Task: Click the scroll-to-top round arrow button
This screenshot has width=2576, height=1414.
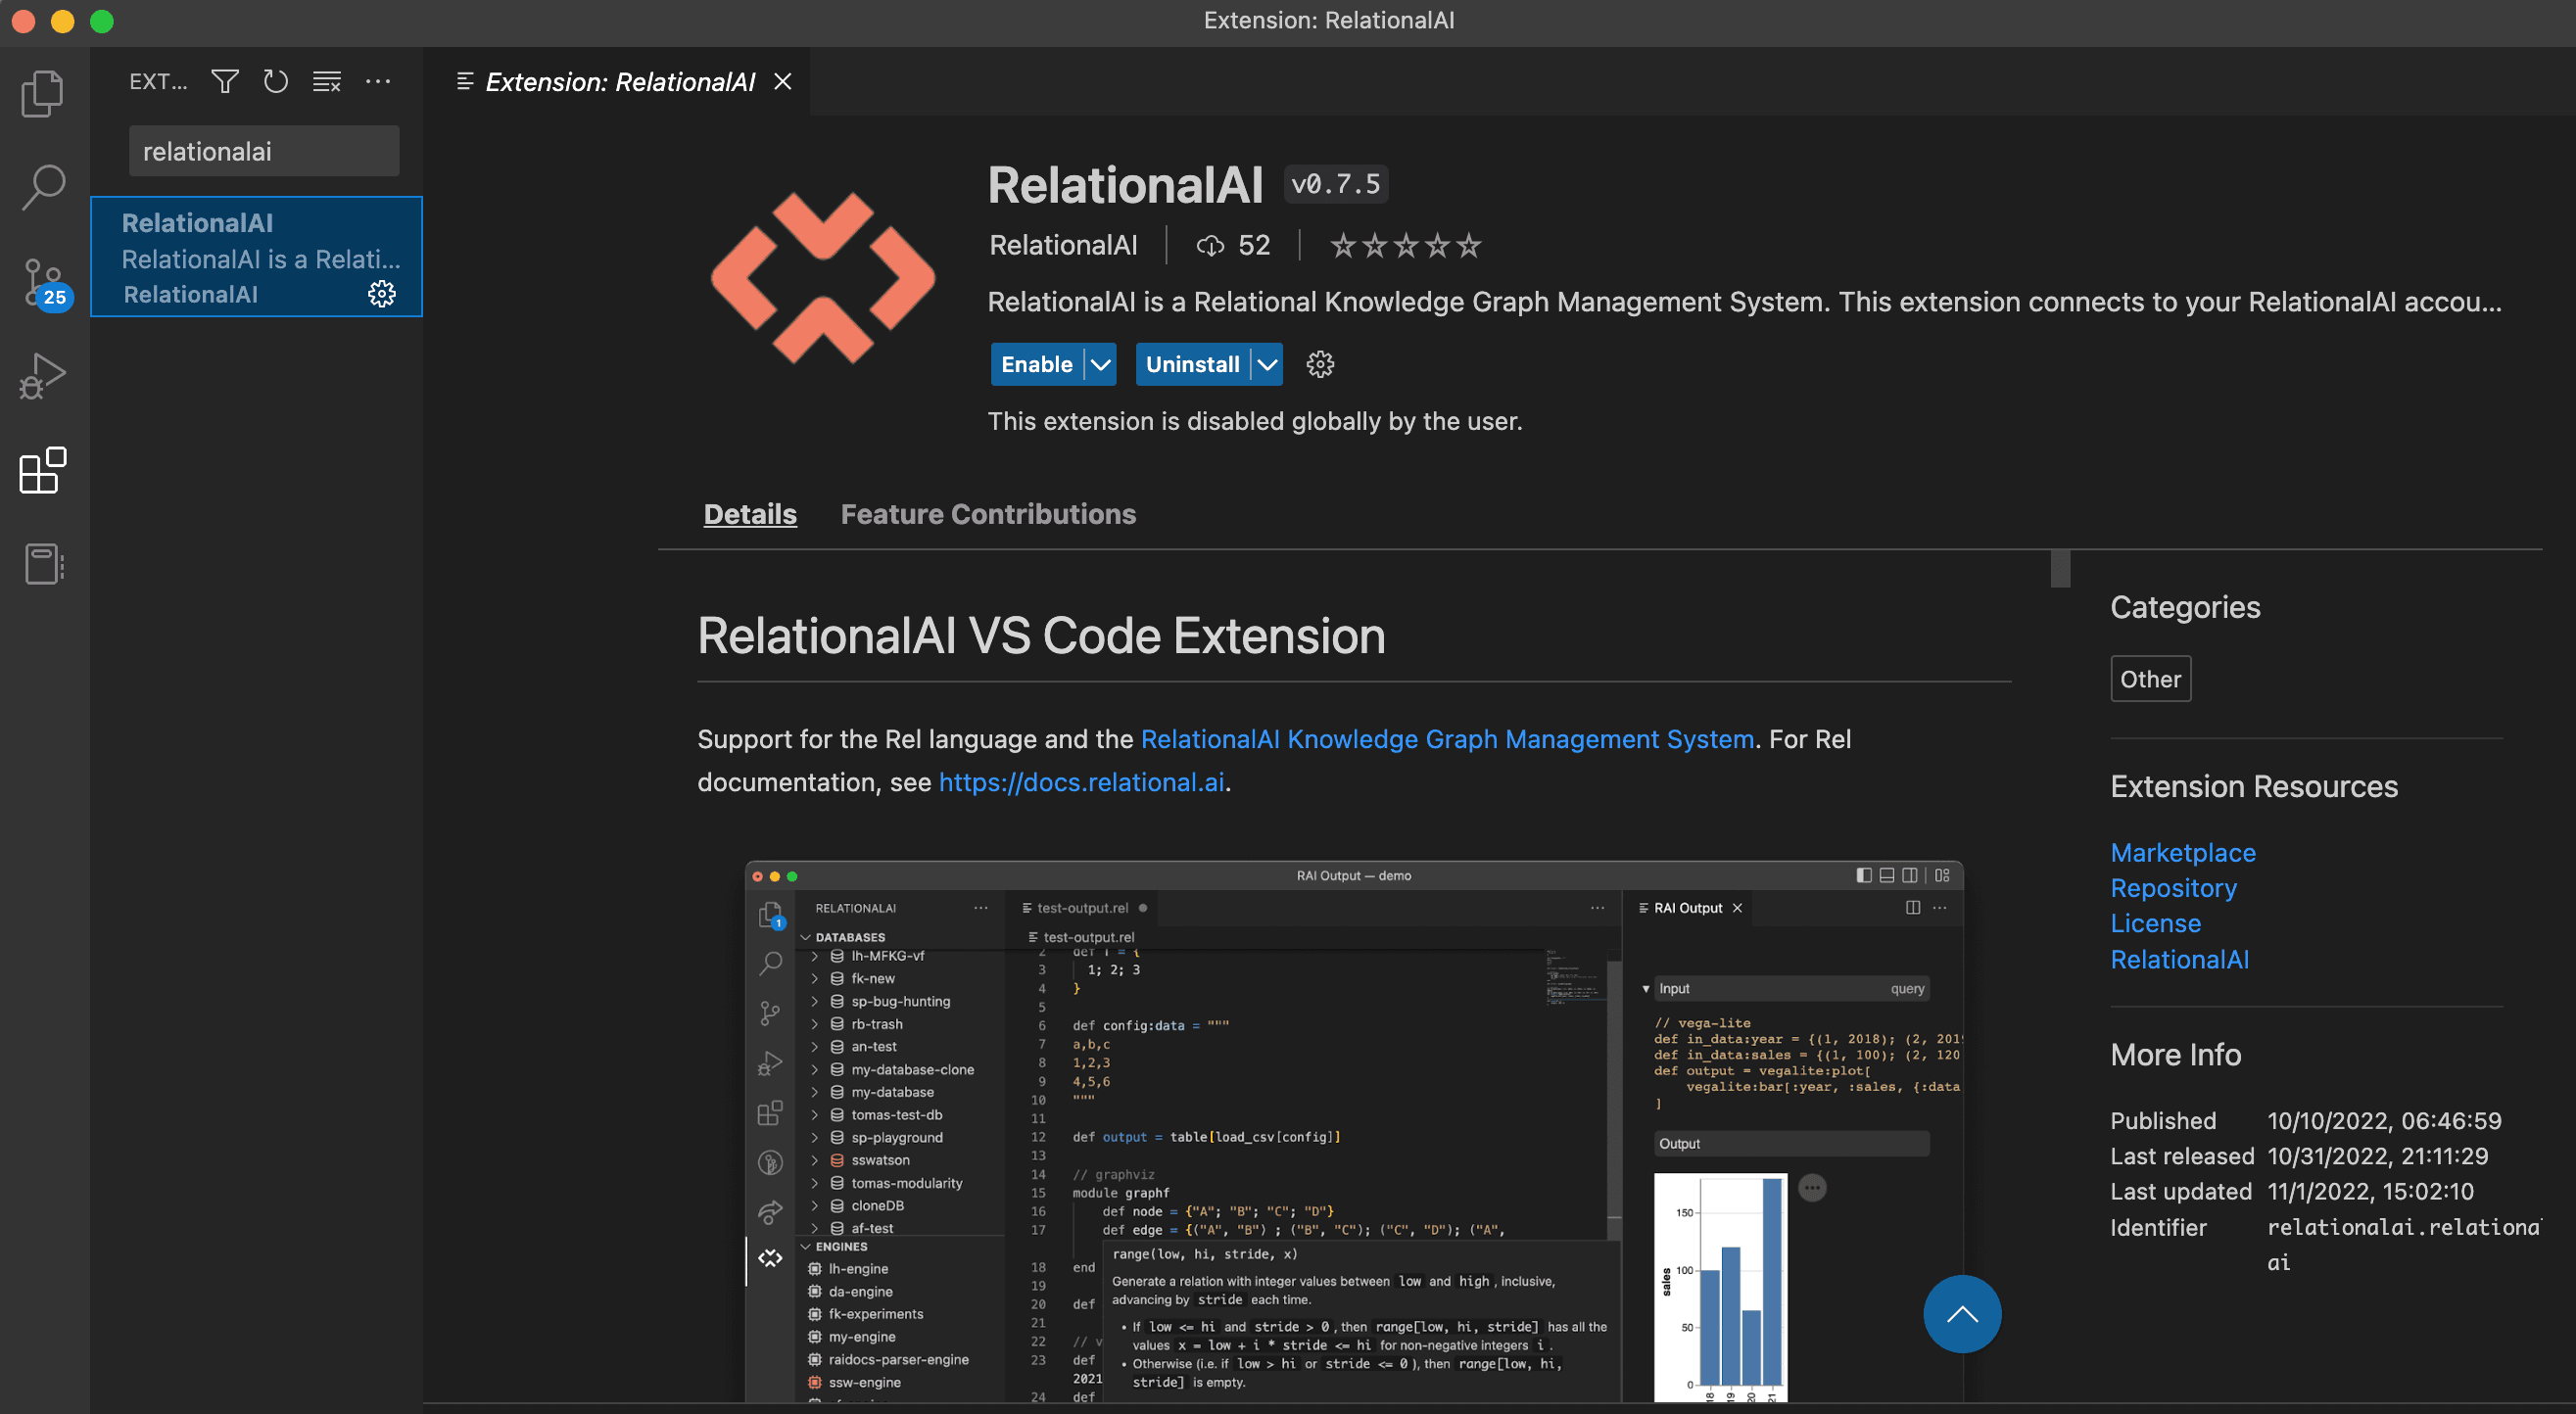Action: 1961,1313
